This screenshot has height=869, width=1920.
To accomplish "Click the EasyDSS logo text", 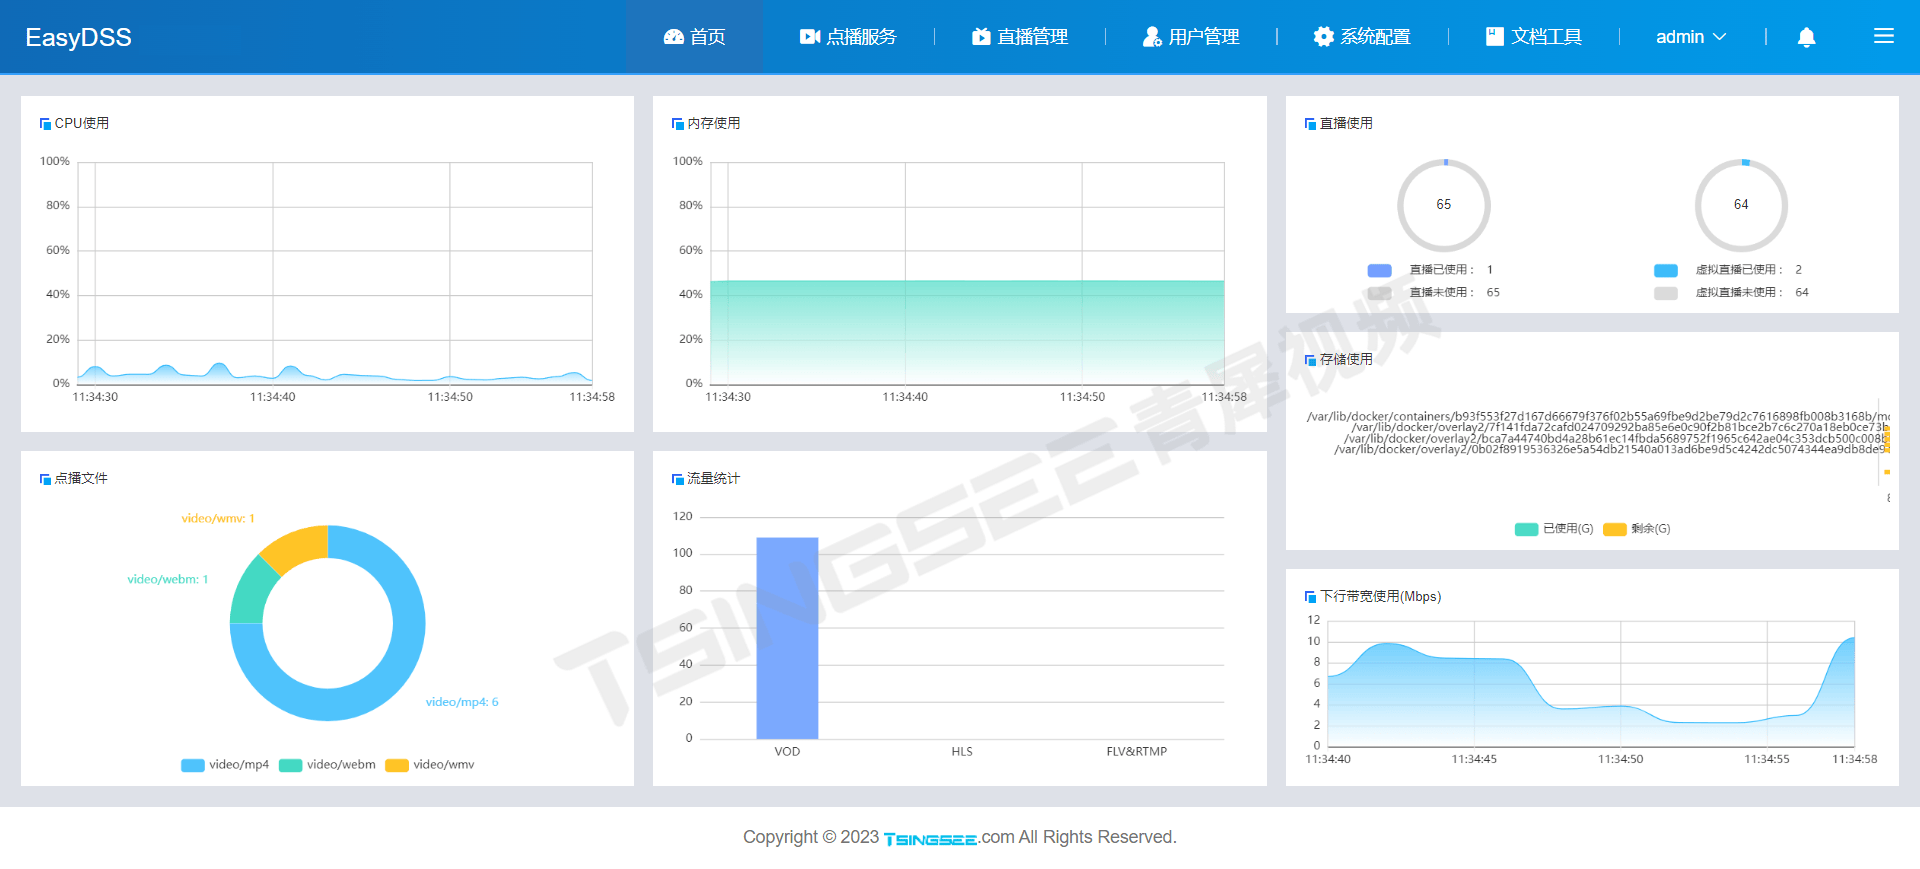I will click(78, 37).
